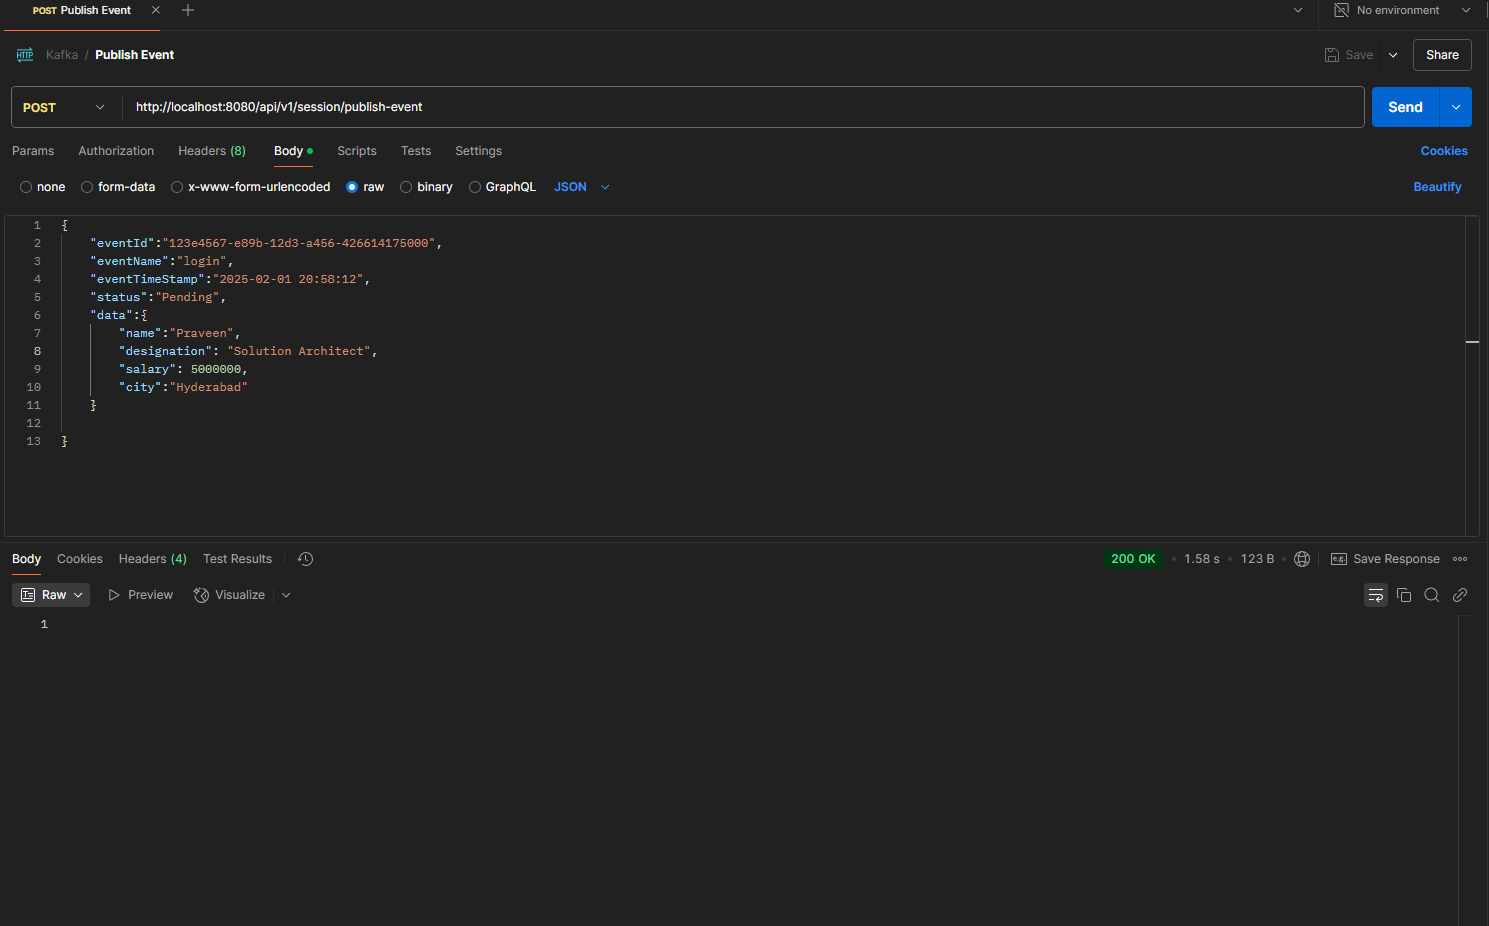Image resolution: width=1489 pixels, height=926 pixels.
Task: Open the tab list chevron at top
Action: 1298,10
